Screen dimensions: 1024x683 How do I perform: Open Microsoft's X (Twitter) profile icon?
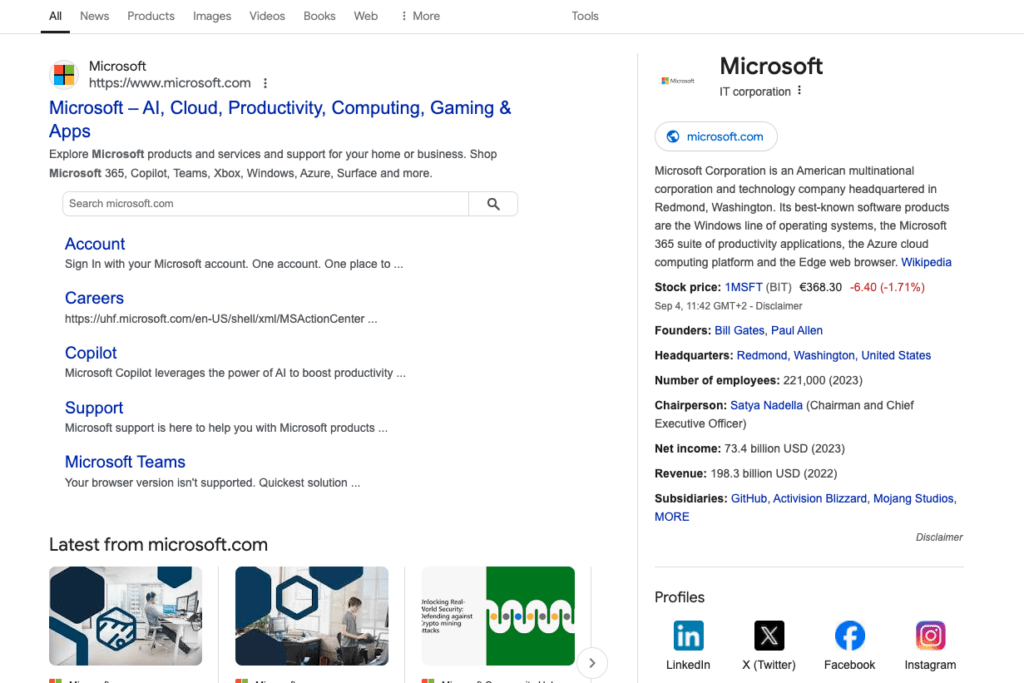769,635
